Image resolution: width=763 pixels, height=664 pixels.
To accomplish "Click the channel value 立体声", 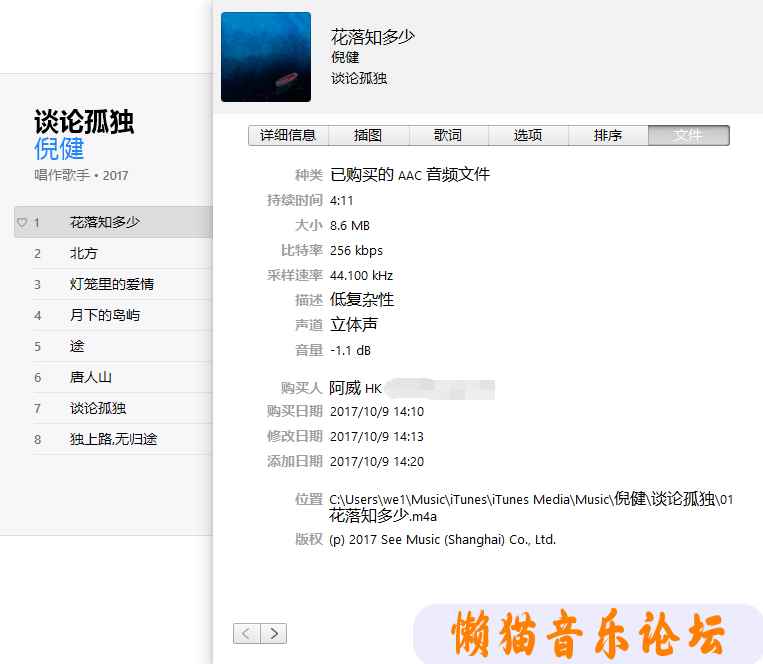I will [x=354, y=324].
